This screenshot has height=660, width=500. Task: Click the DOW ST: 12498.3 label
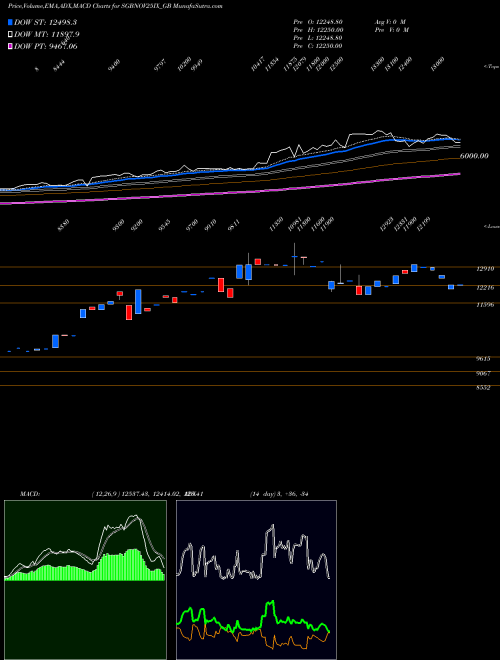[x=45, y=22]
